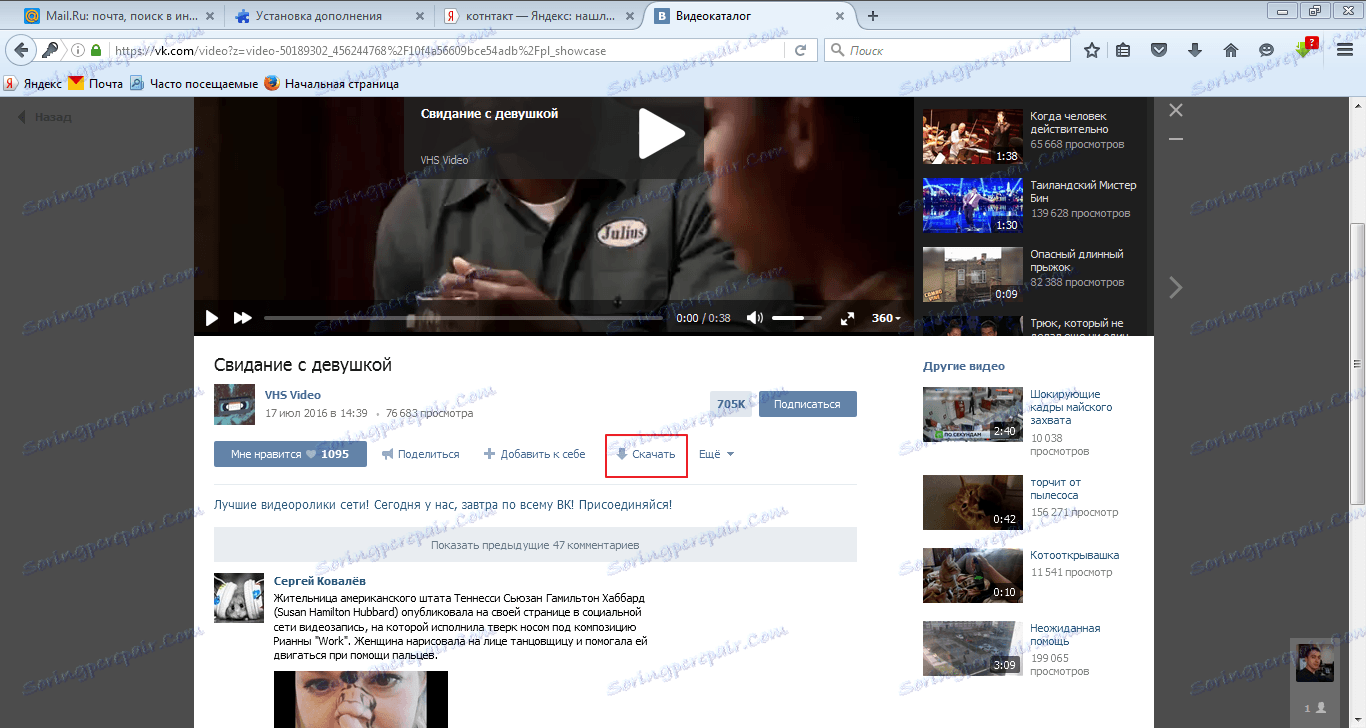1366x728 pixels.
Task: Click the 705K subscriber count
Action: pos(732,404)
